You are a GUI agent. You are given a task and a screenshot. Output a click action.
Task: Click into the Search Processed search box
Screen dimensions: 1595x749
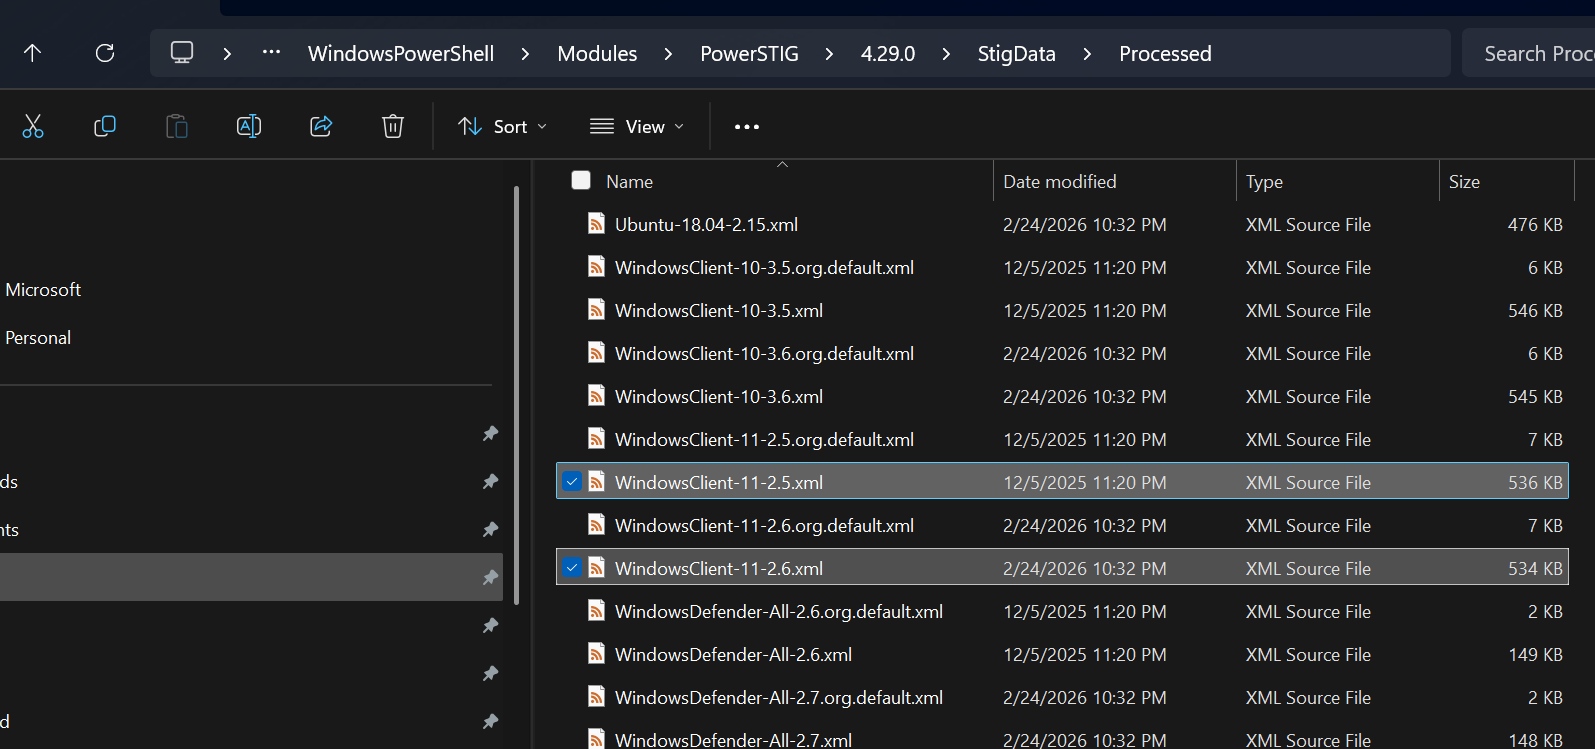pos(1528,53)
